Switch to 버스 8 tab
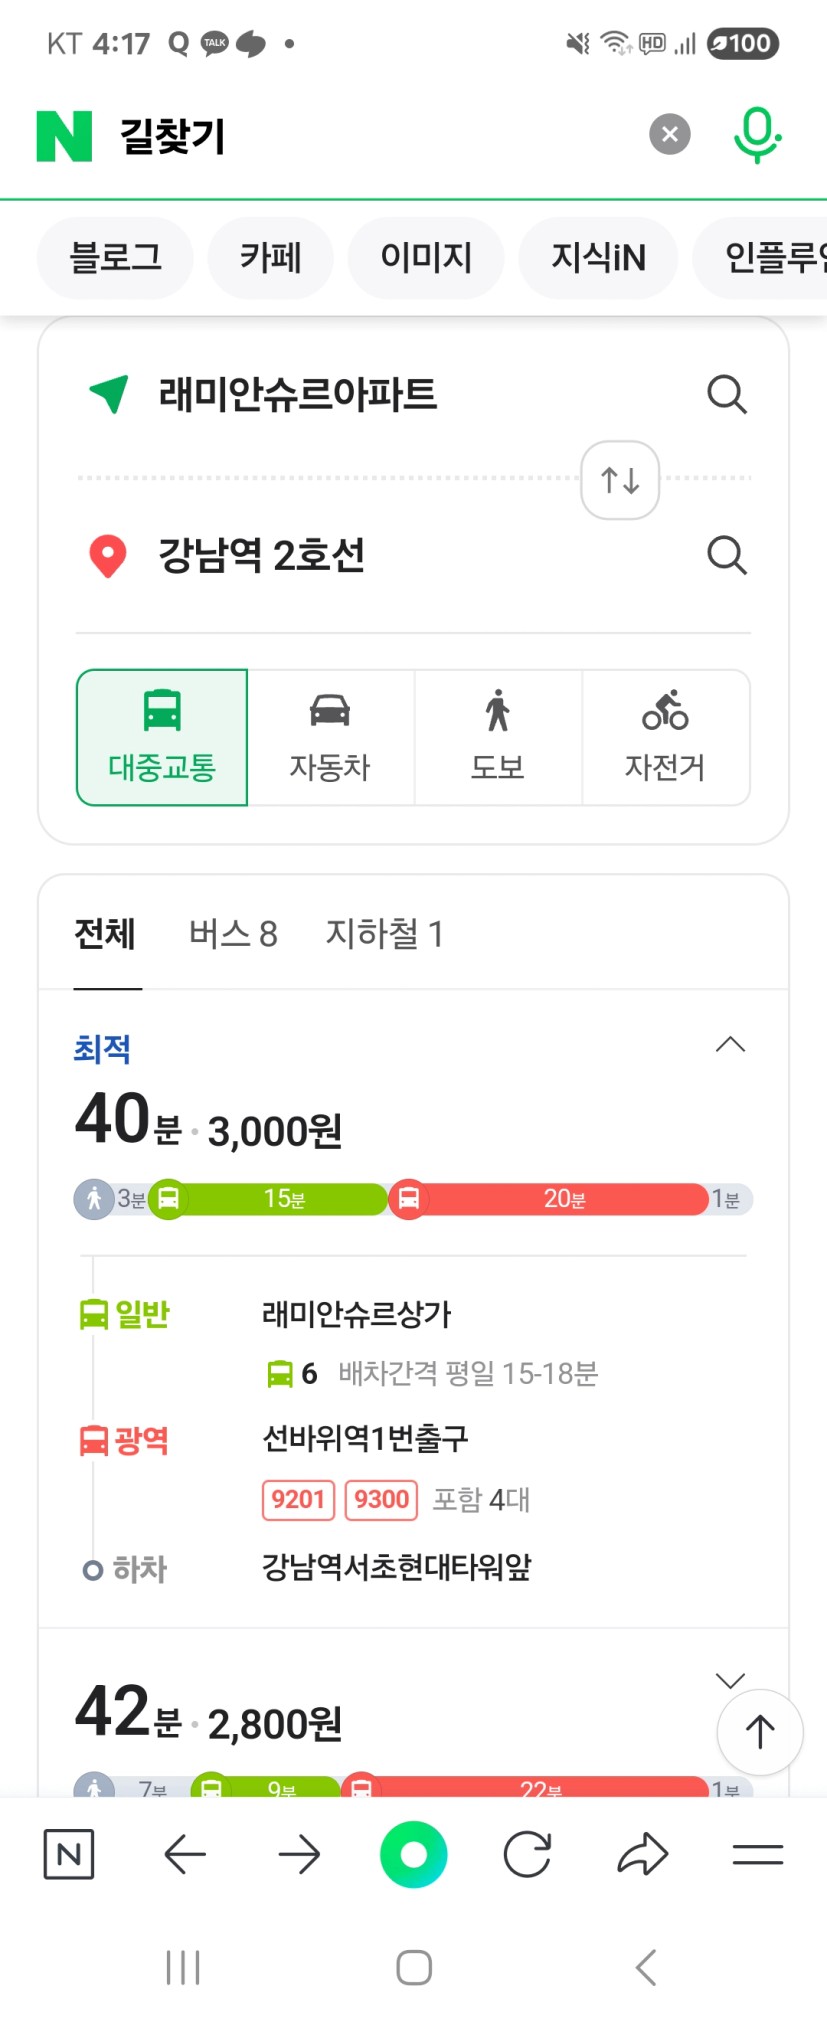 click(x=233, y=934)
